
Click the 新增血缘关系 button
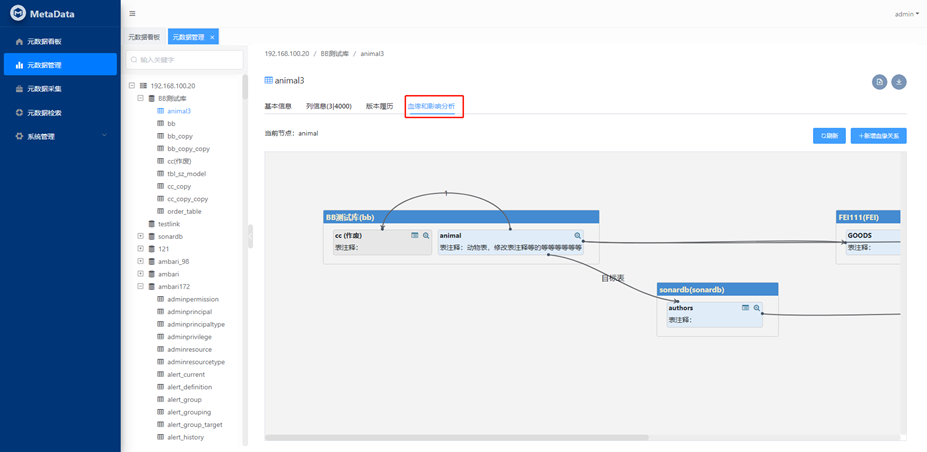(x=878, y=136)
